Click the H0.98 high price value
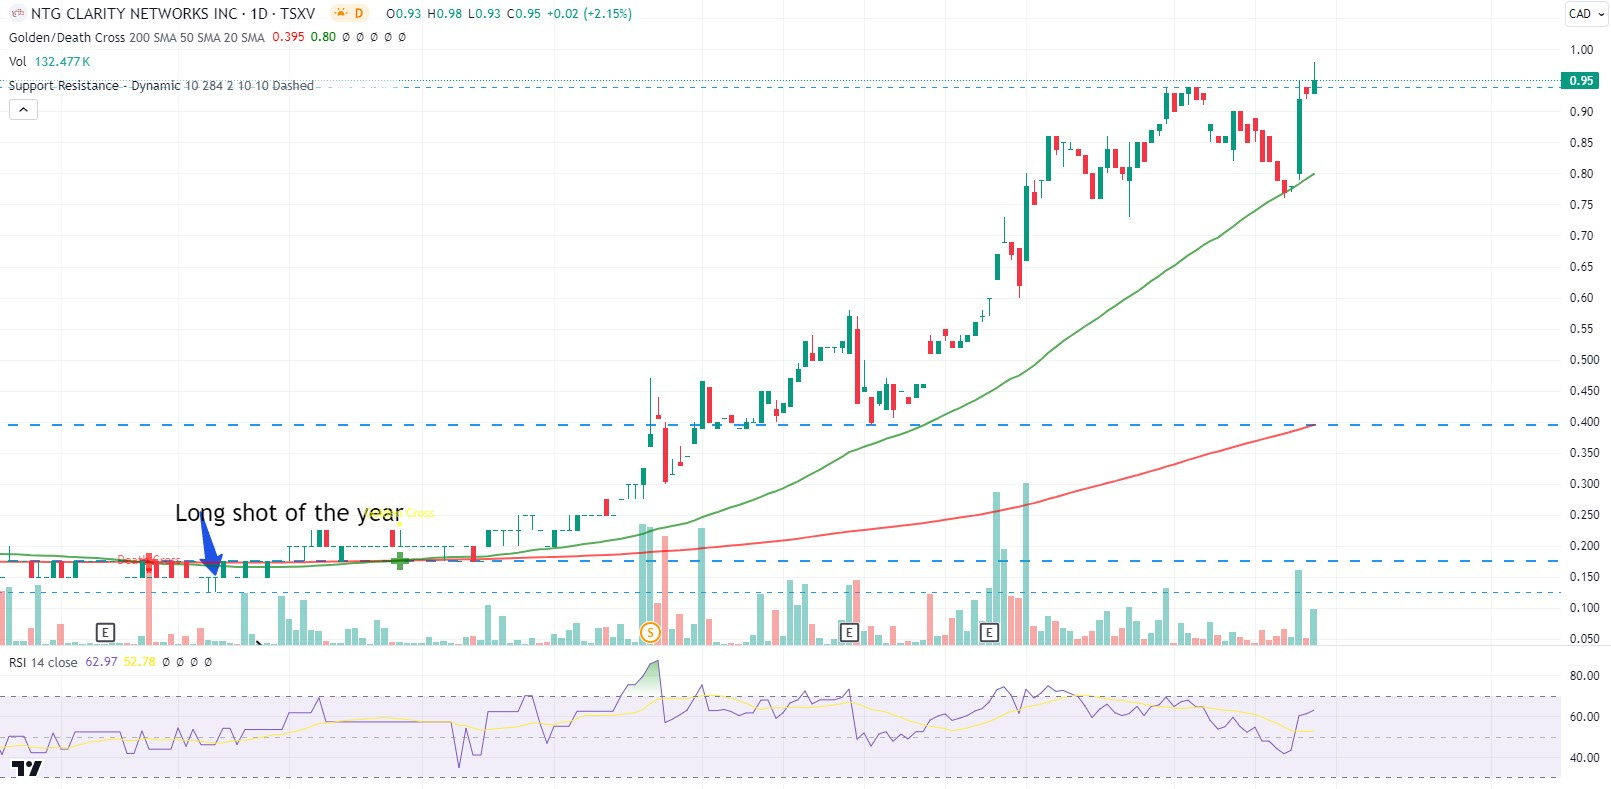 point(445,13)
